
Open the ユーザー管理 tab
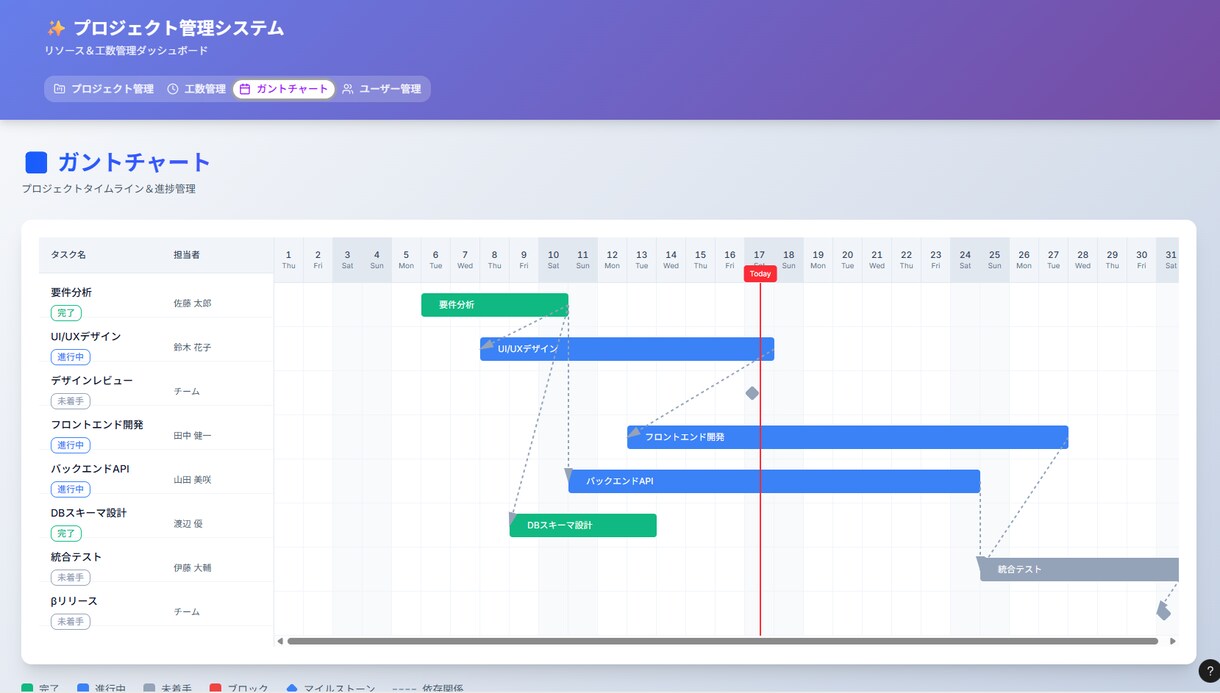[381, 89]
